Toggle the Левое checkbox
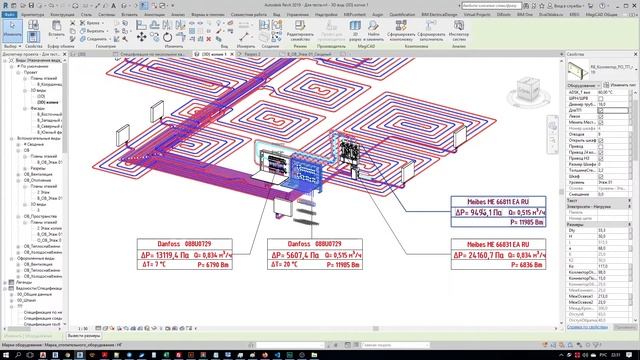 [600, 116]
